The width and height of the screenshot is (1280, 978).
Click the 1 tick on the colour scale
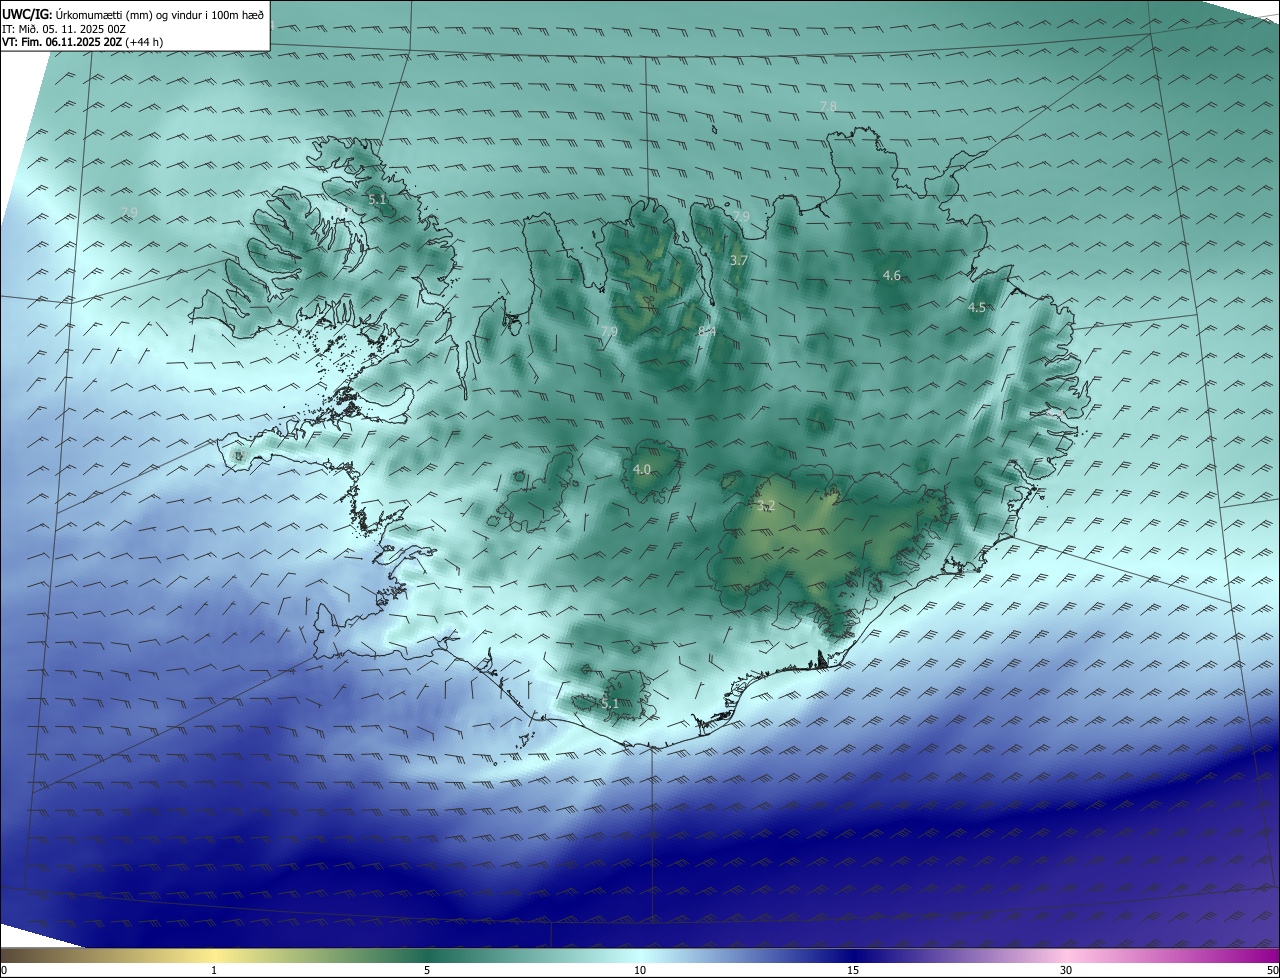(214, 970)
